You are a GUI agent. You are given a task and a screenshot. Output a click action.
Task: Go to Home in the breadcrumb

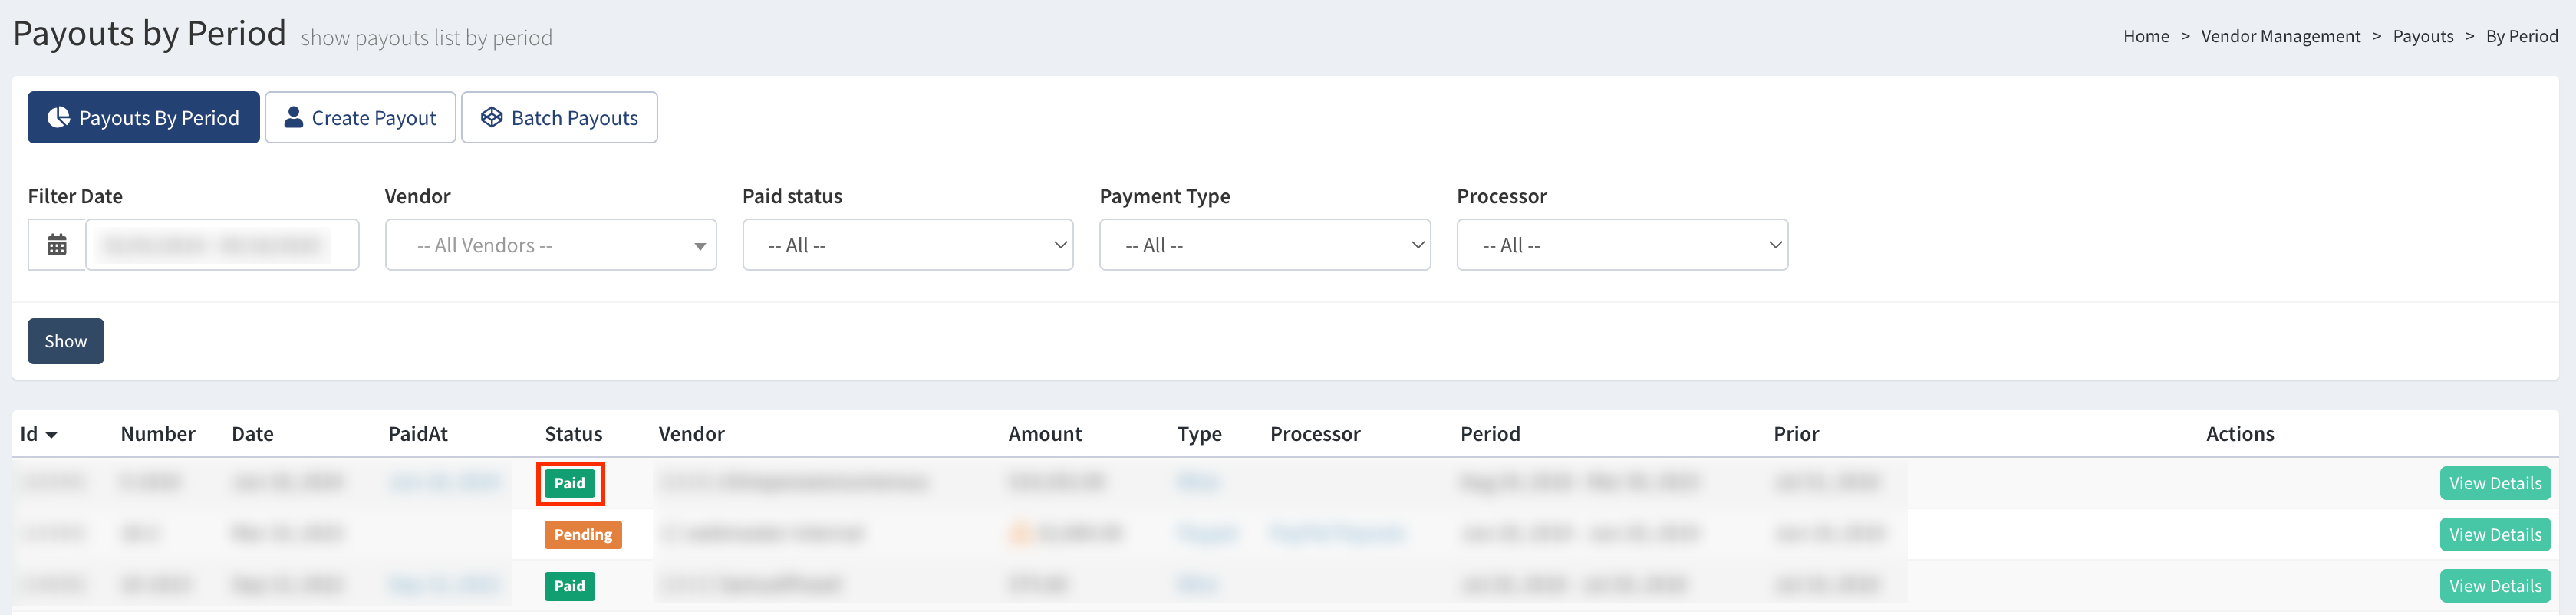click(x=2145, y=36)
